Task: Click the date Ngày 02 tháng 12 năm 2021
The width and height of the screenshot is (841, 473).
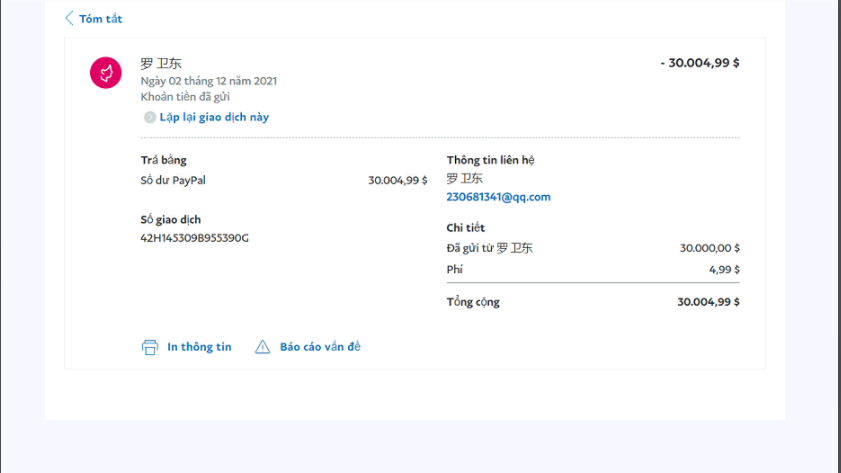Action: (x=208, y=81)
